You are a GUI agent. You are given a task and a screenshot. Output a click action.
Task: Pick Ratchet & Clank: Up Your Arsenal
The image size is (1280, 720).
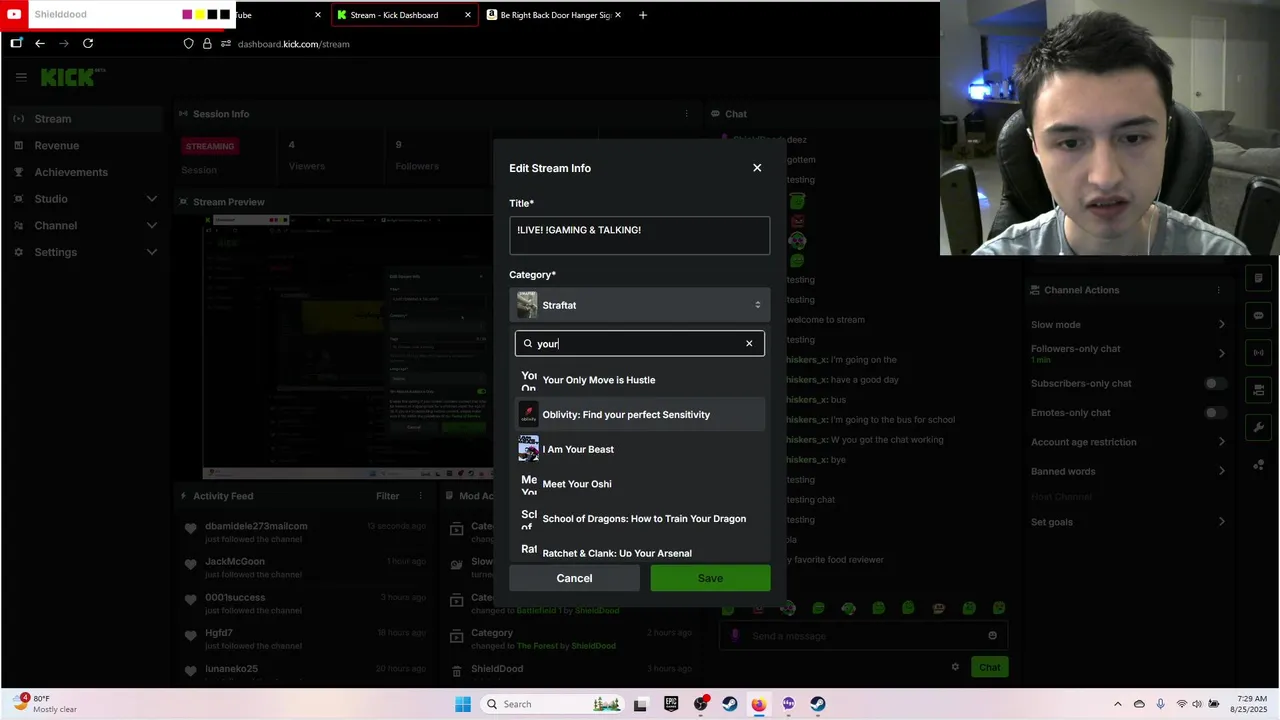(640, 550)
